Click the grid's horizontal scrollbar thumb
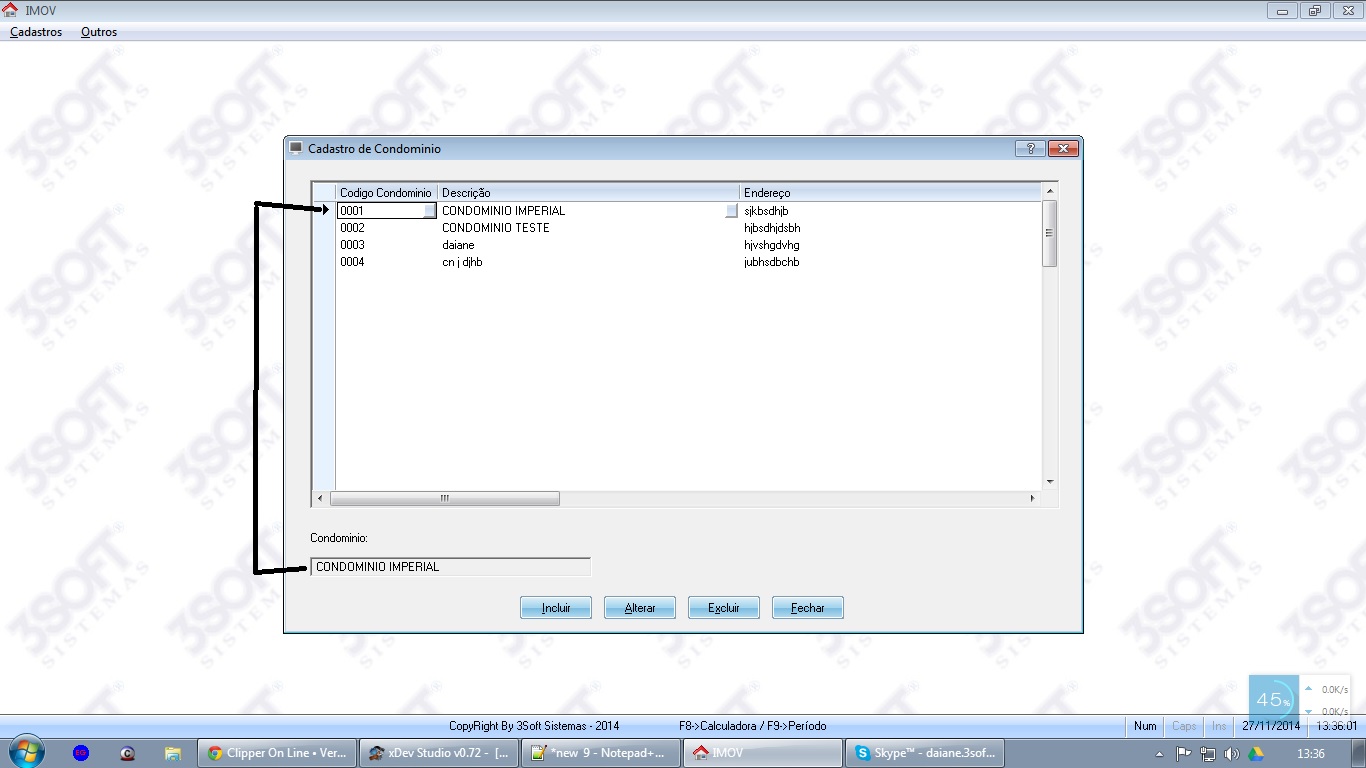This screenshot has width=1366, height=768. point(444,498)
